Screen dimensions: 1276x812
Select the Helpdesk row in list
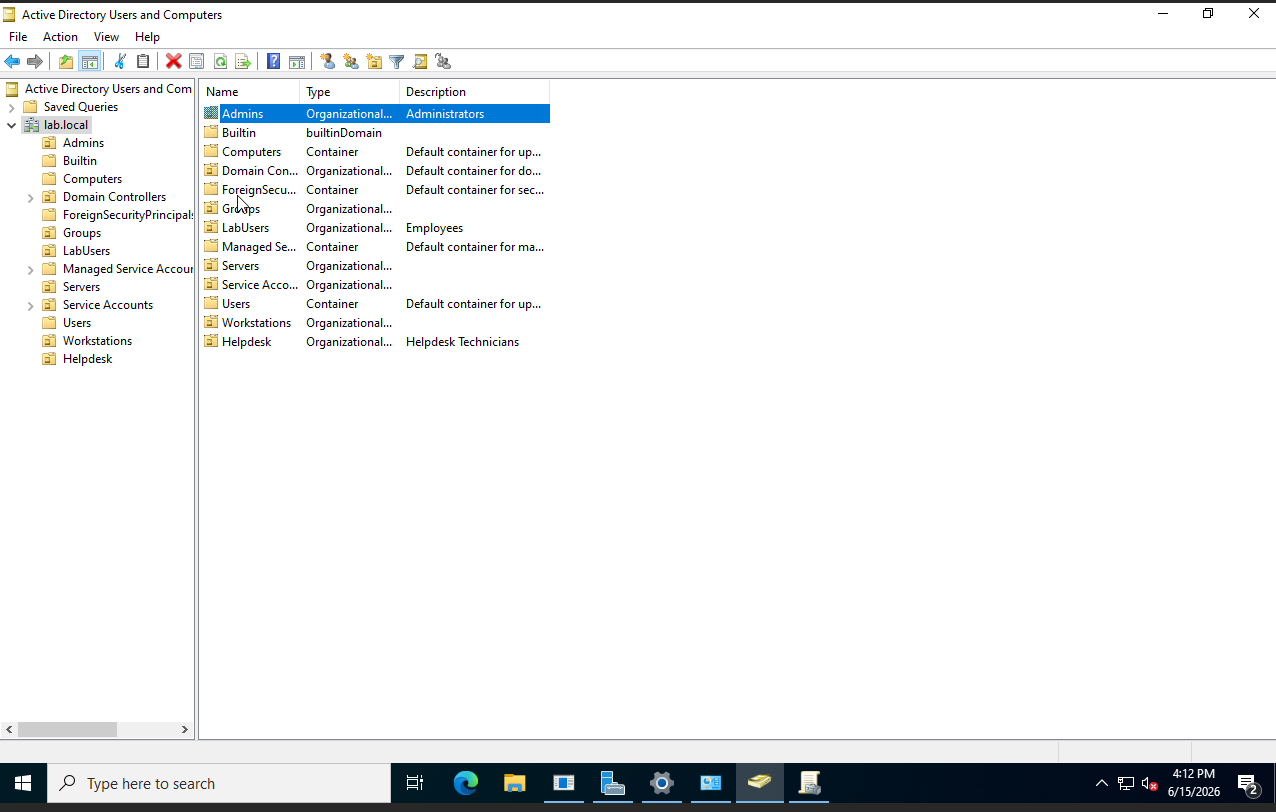(375, 342)
